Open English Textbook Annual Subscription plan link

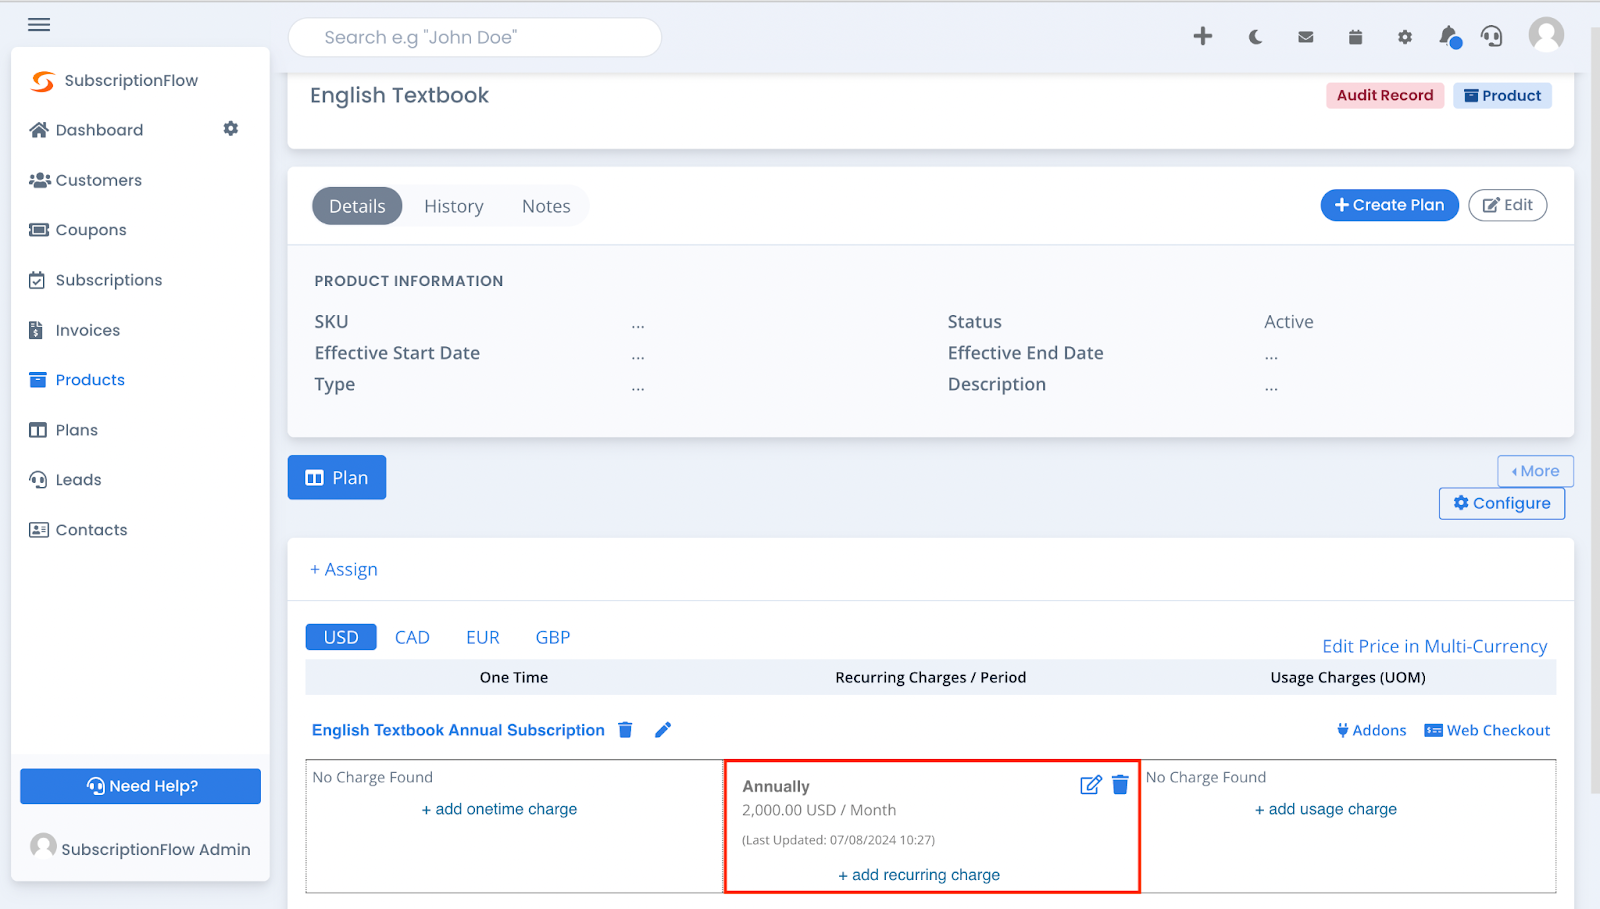tap(458, 730)
